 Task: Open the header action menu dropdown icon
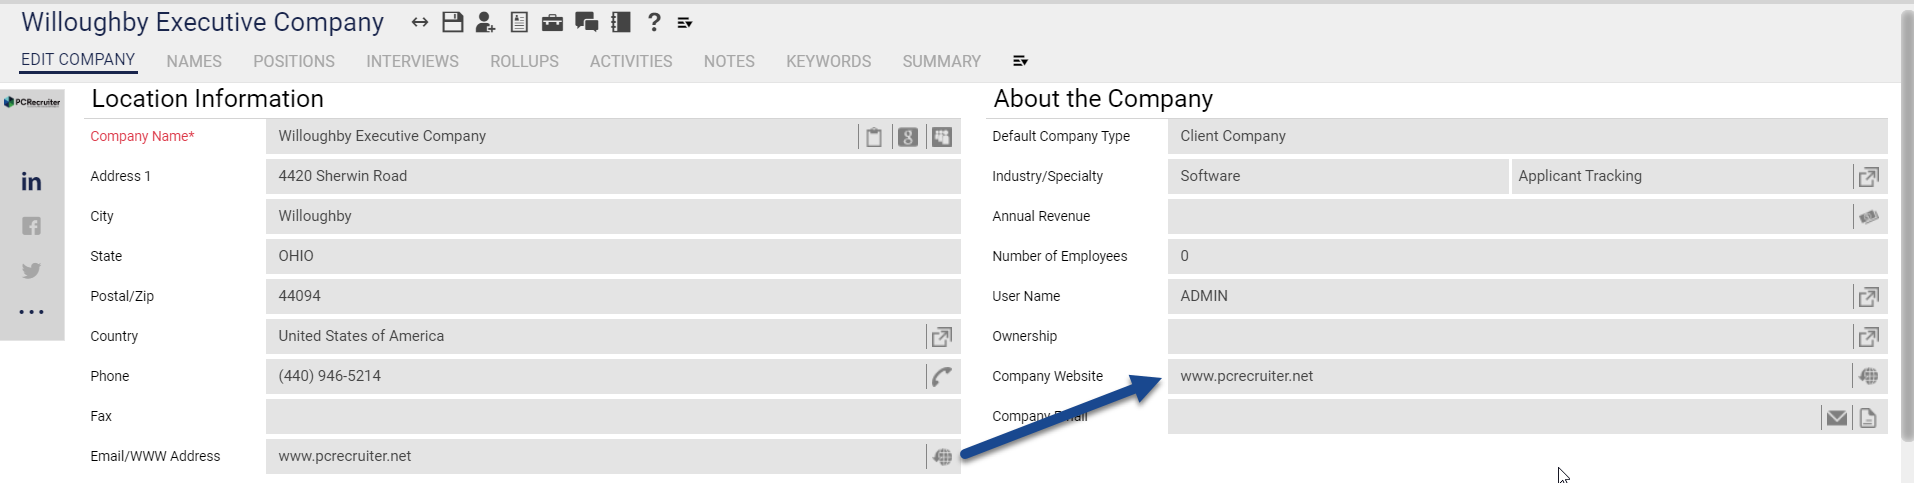[x=685, y=23]
